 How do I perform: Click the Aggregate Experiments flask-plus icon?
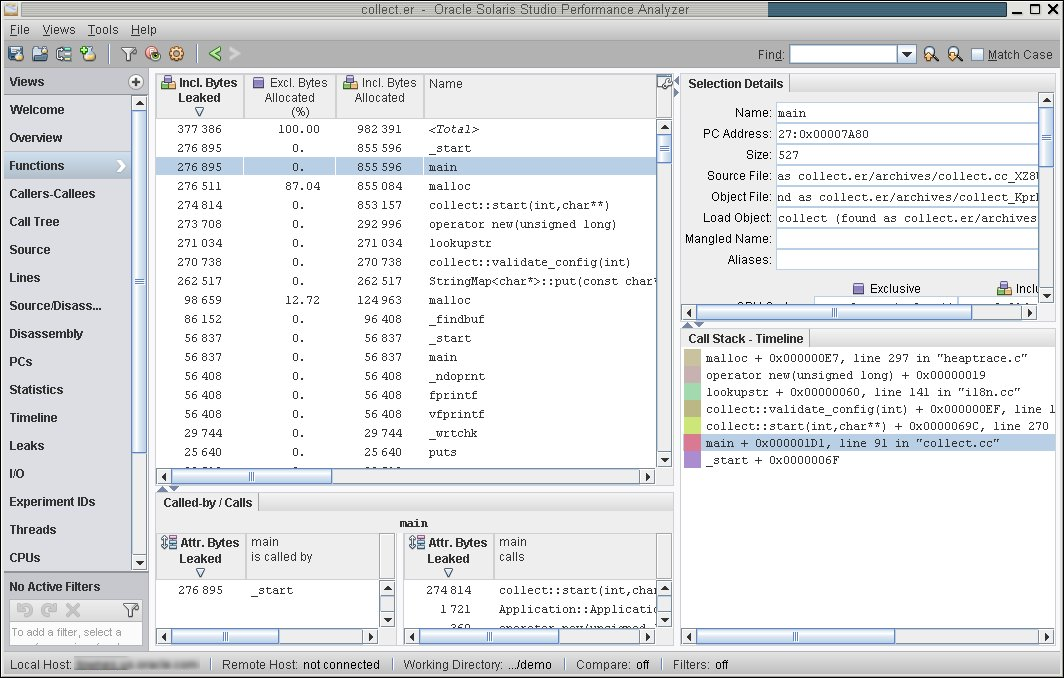pos(88,54)
